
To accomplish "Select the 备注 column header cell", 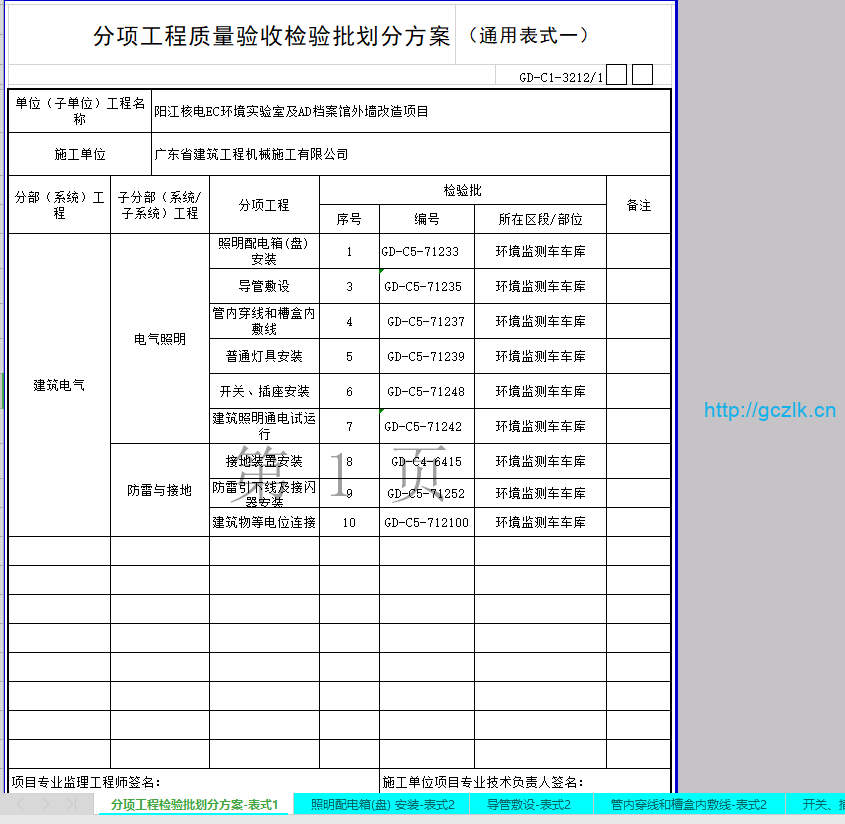I will pyautogui.click(x=638, y=205).
